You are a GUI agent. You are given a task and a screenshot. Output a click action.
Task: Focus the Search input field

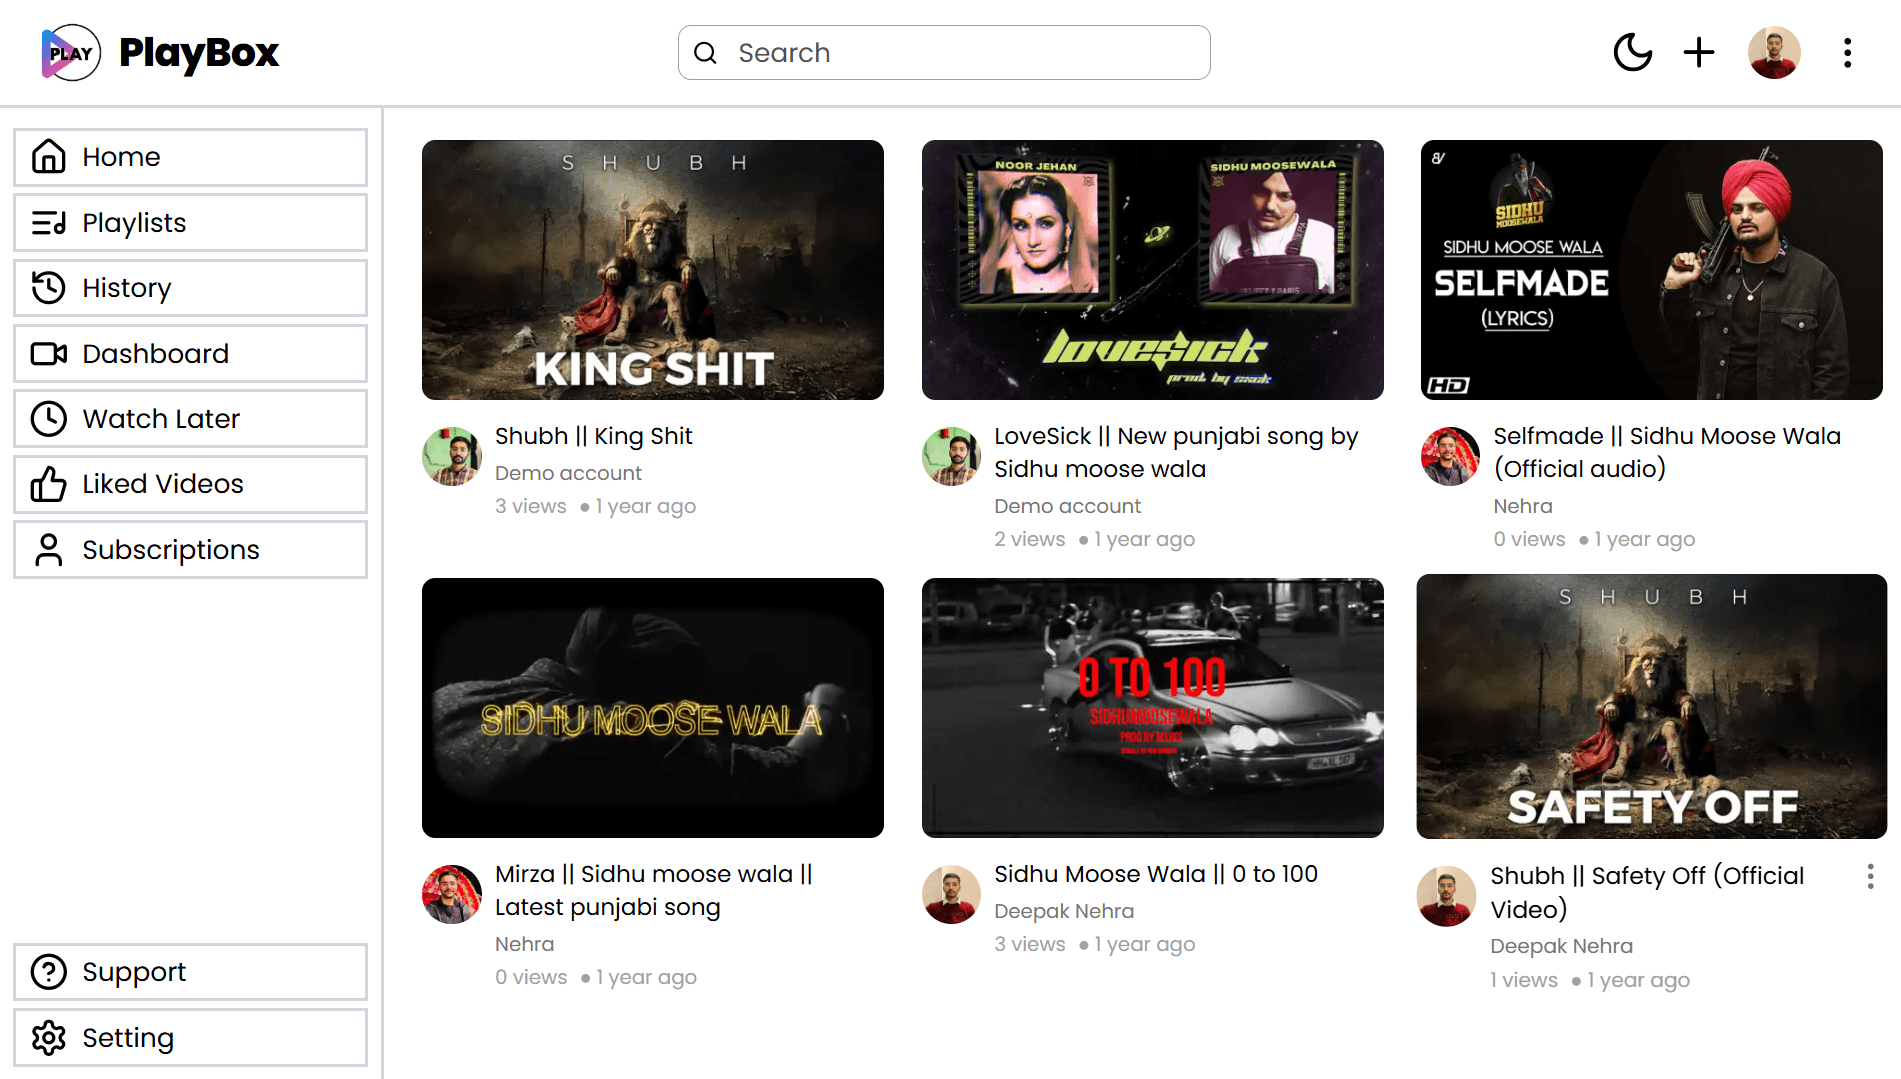pyautogui.click(x=944, y=53)
